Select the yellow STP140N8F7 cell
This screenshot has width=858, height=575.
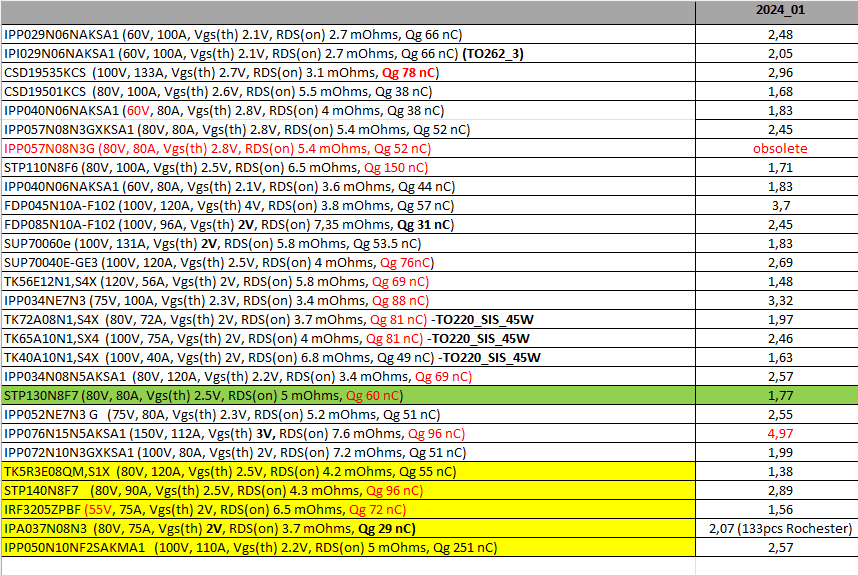pos(349,491)
